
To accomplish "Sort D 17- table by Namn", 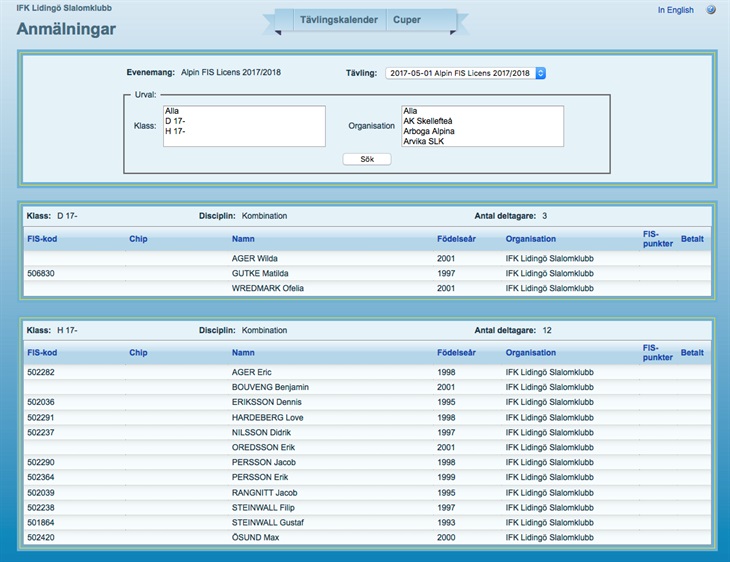I will point(243,239).
